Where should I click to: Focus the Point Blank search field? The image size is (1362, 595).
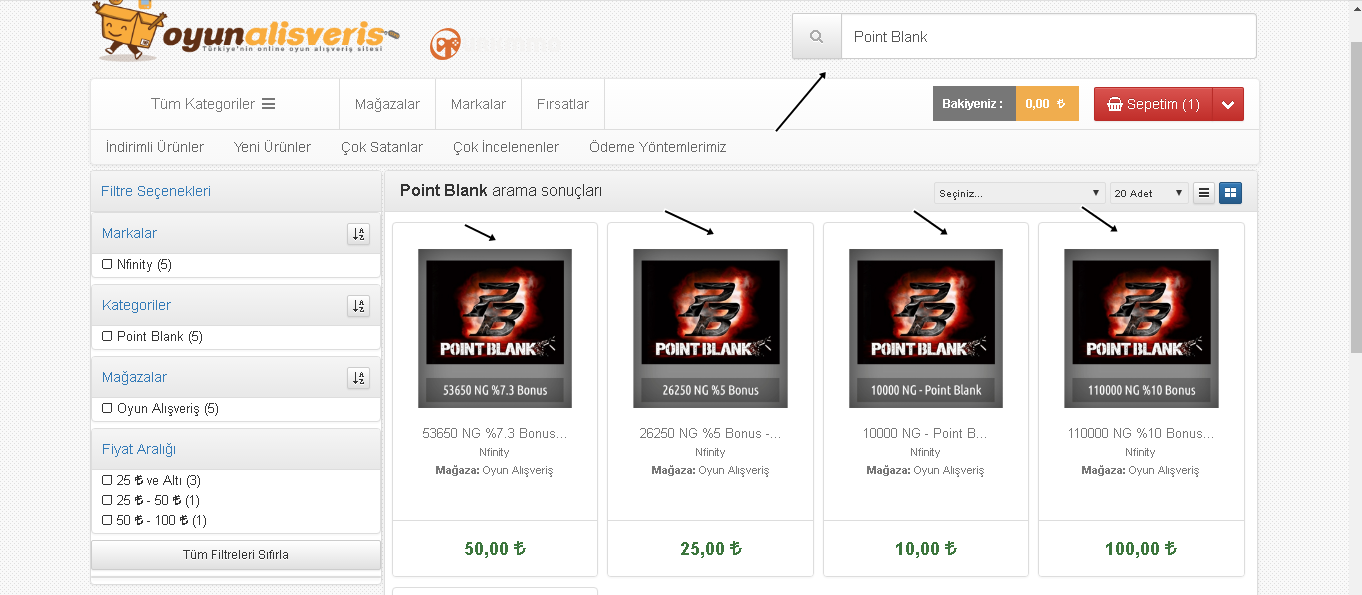click(1048, 37)
